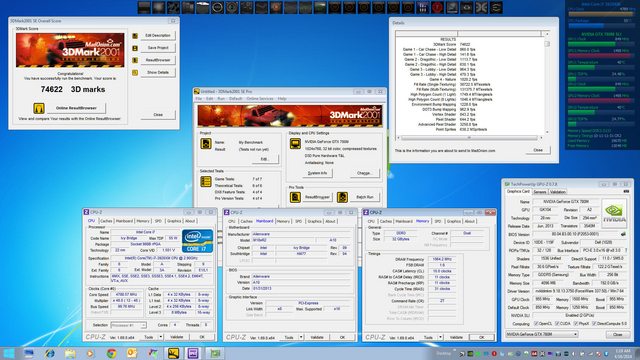Click the GPU Name field in GPU-Z
Viewport: 640px width, 360px height.
[x=566, y=202]
